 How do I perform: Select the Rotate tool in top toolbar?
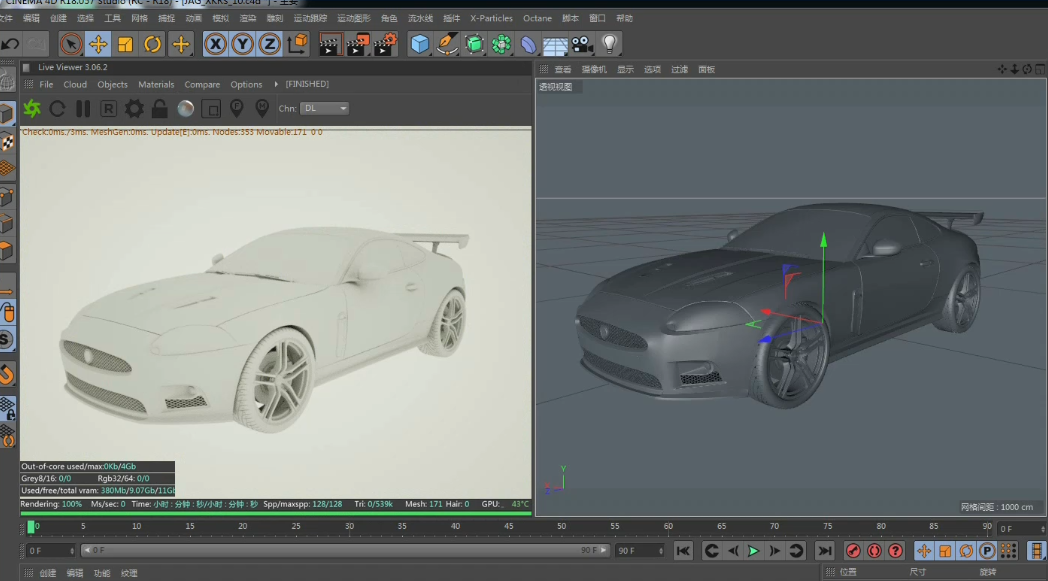[x=152, y=44]
